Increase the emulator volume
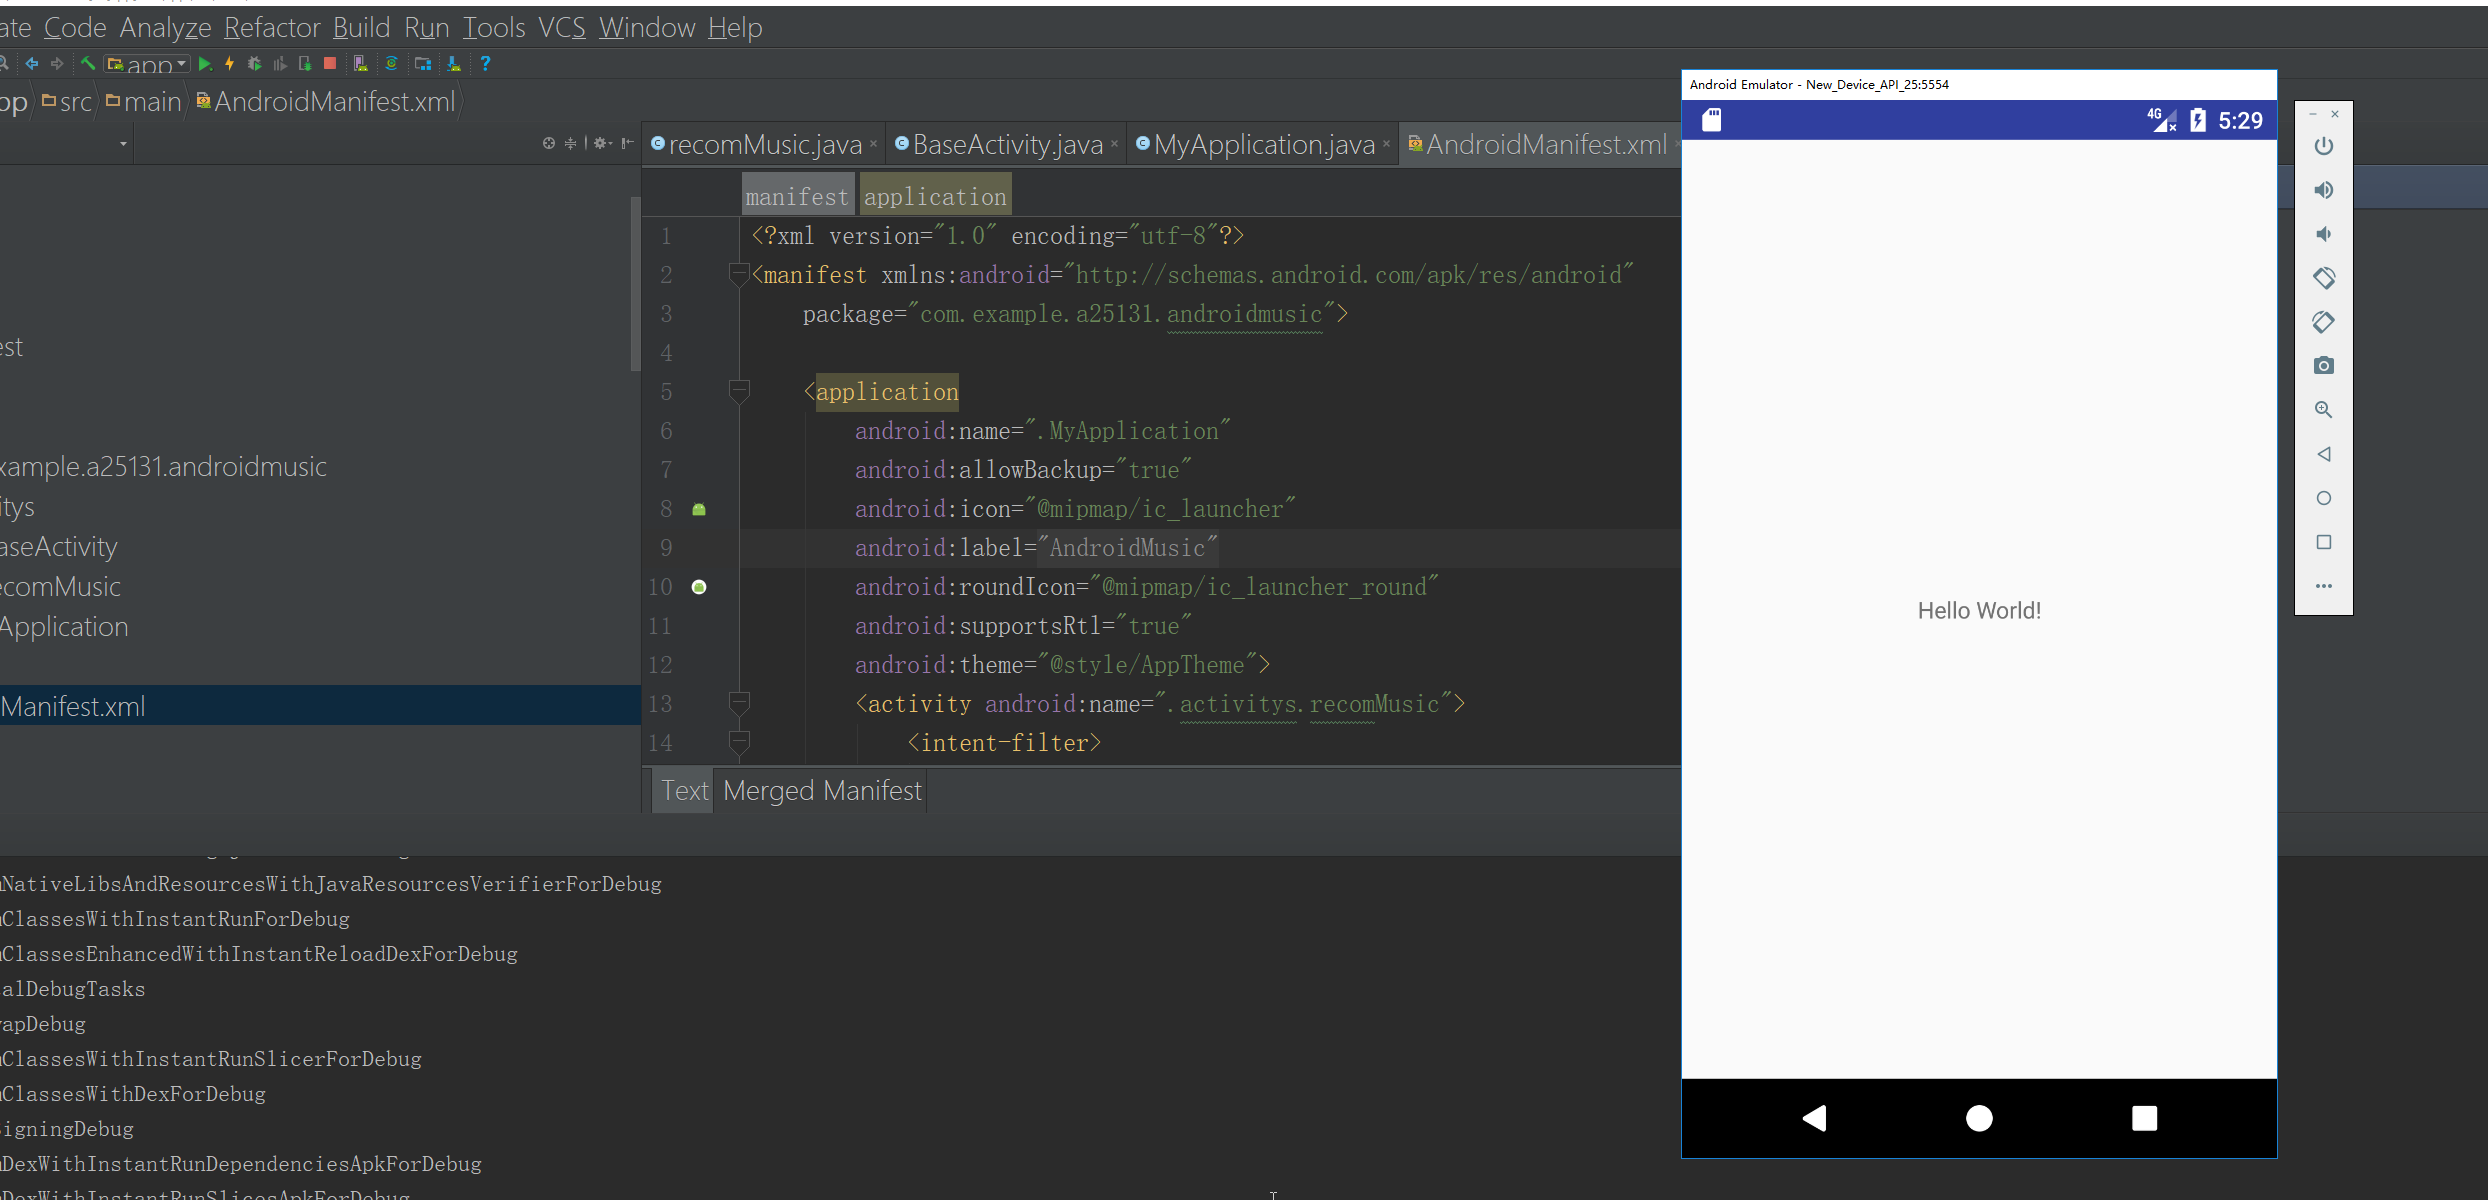This screenshot has height=1200, width=2488. click(2324, 190)
